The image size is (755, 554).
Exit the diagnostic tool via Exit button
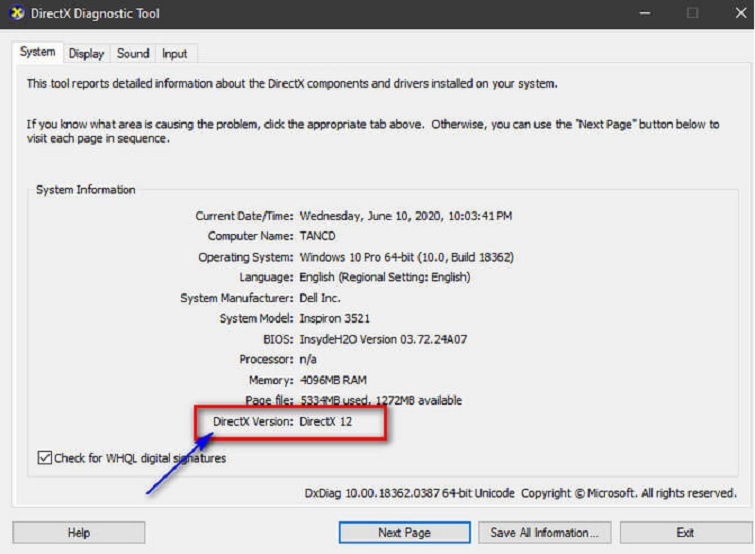tap(684, 533)
